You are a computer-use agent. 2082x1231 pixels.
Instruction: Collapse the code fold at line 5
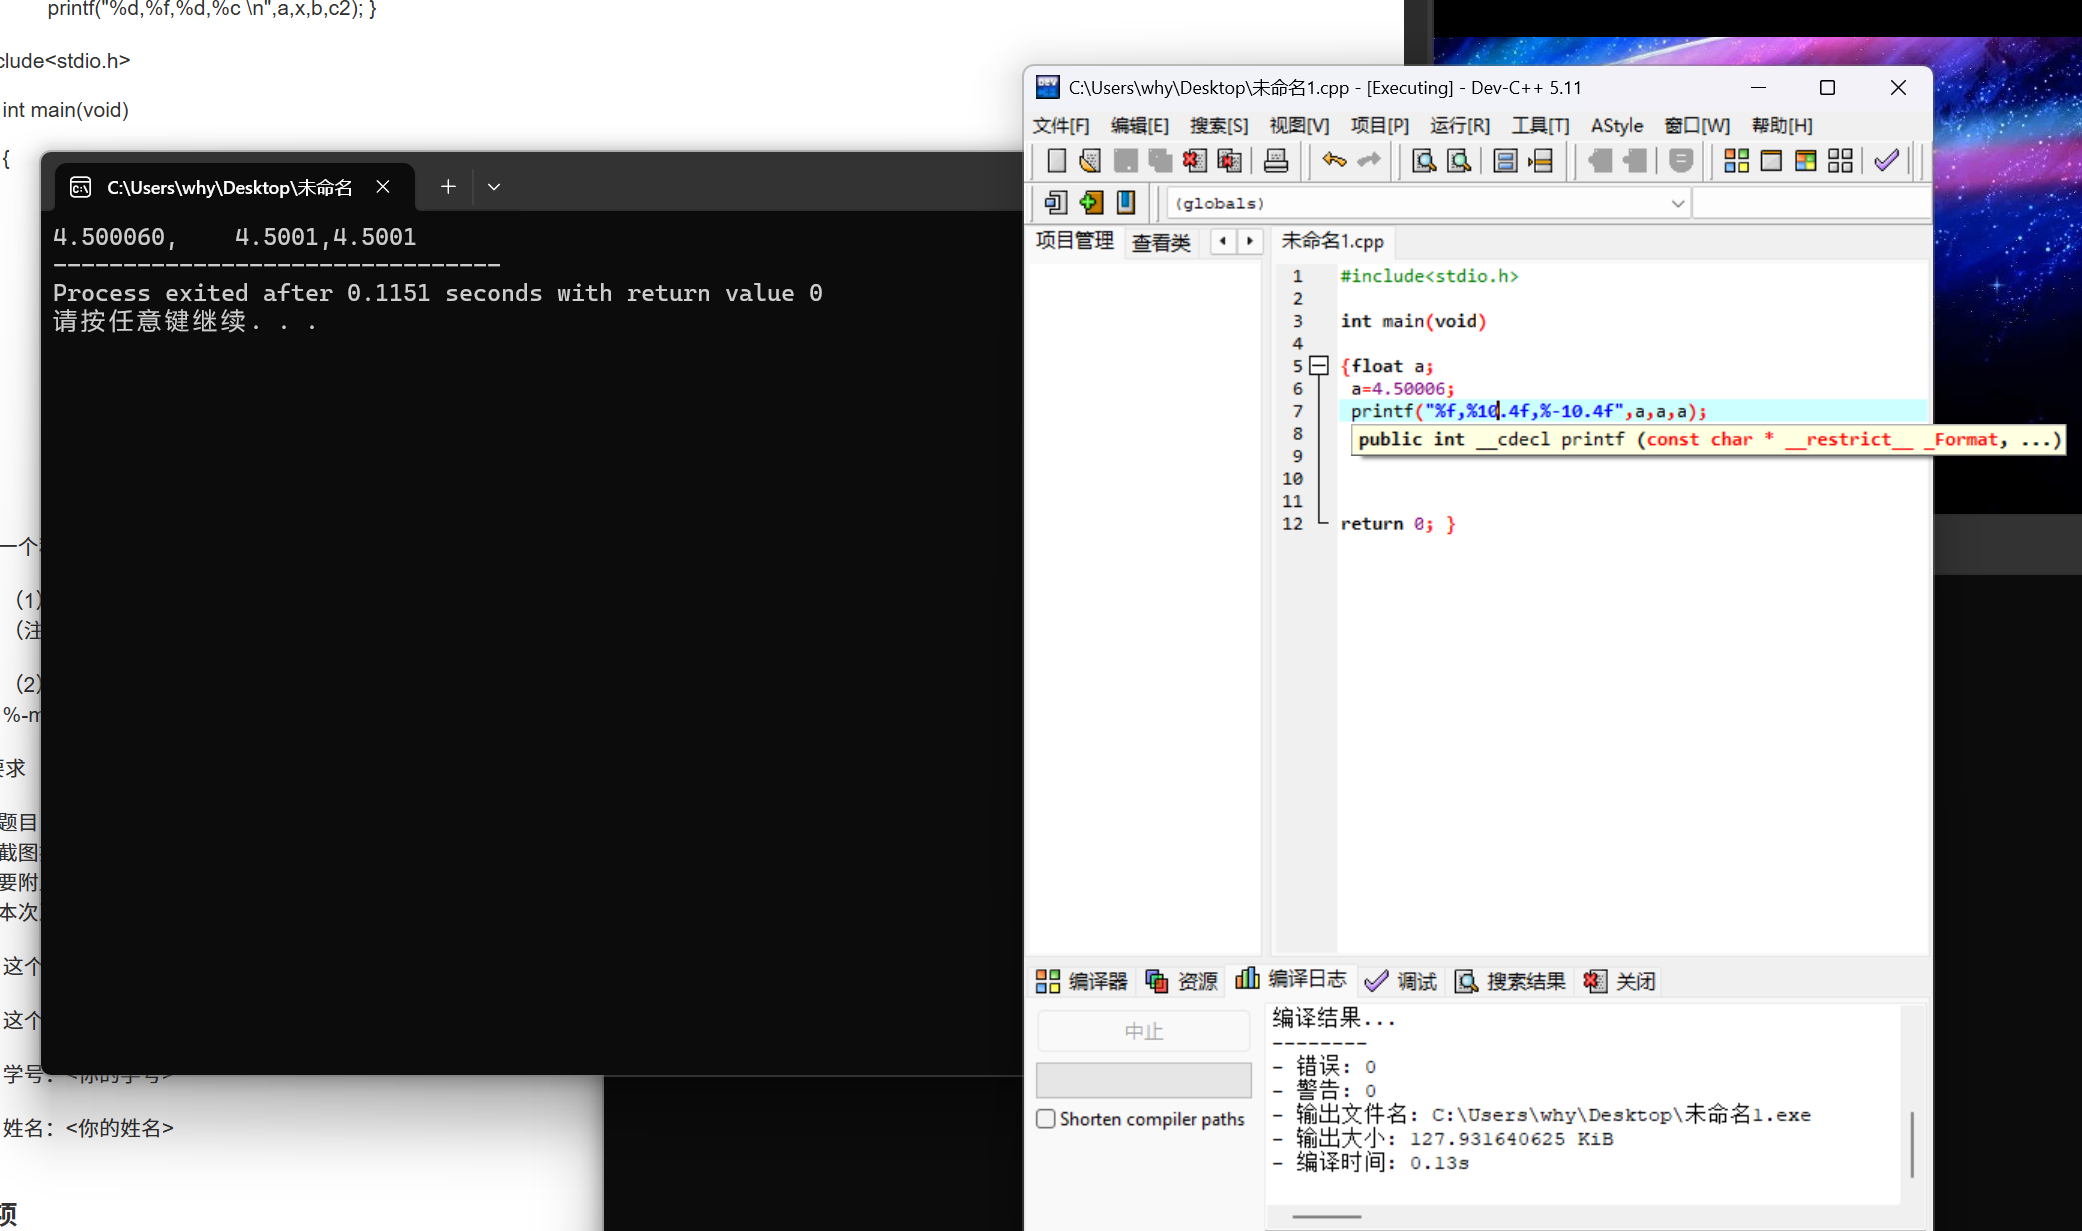(1319, 366)
